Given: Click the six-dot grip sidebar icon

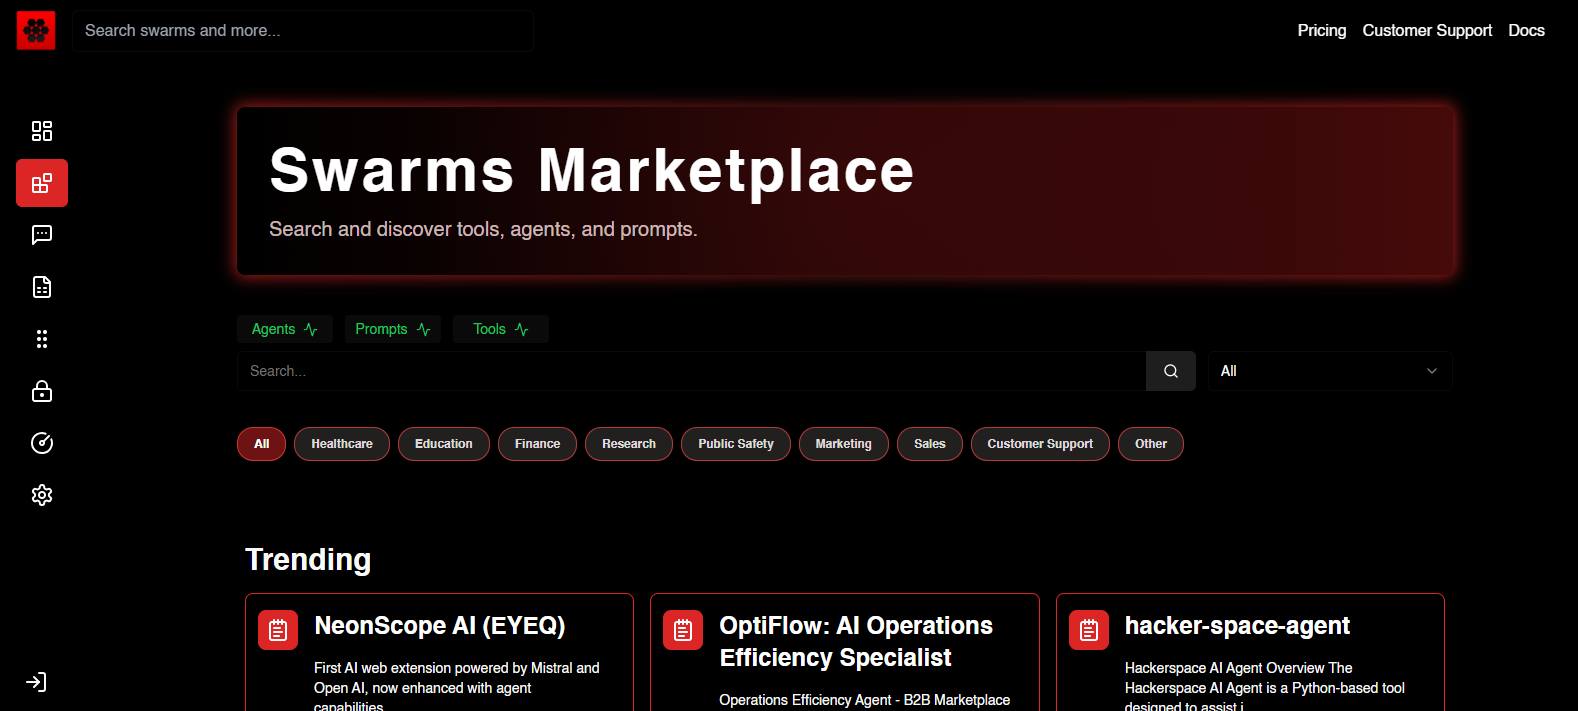Looking at the screenshot, I should click(42, 339).
